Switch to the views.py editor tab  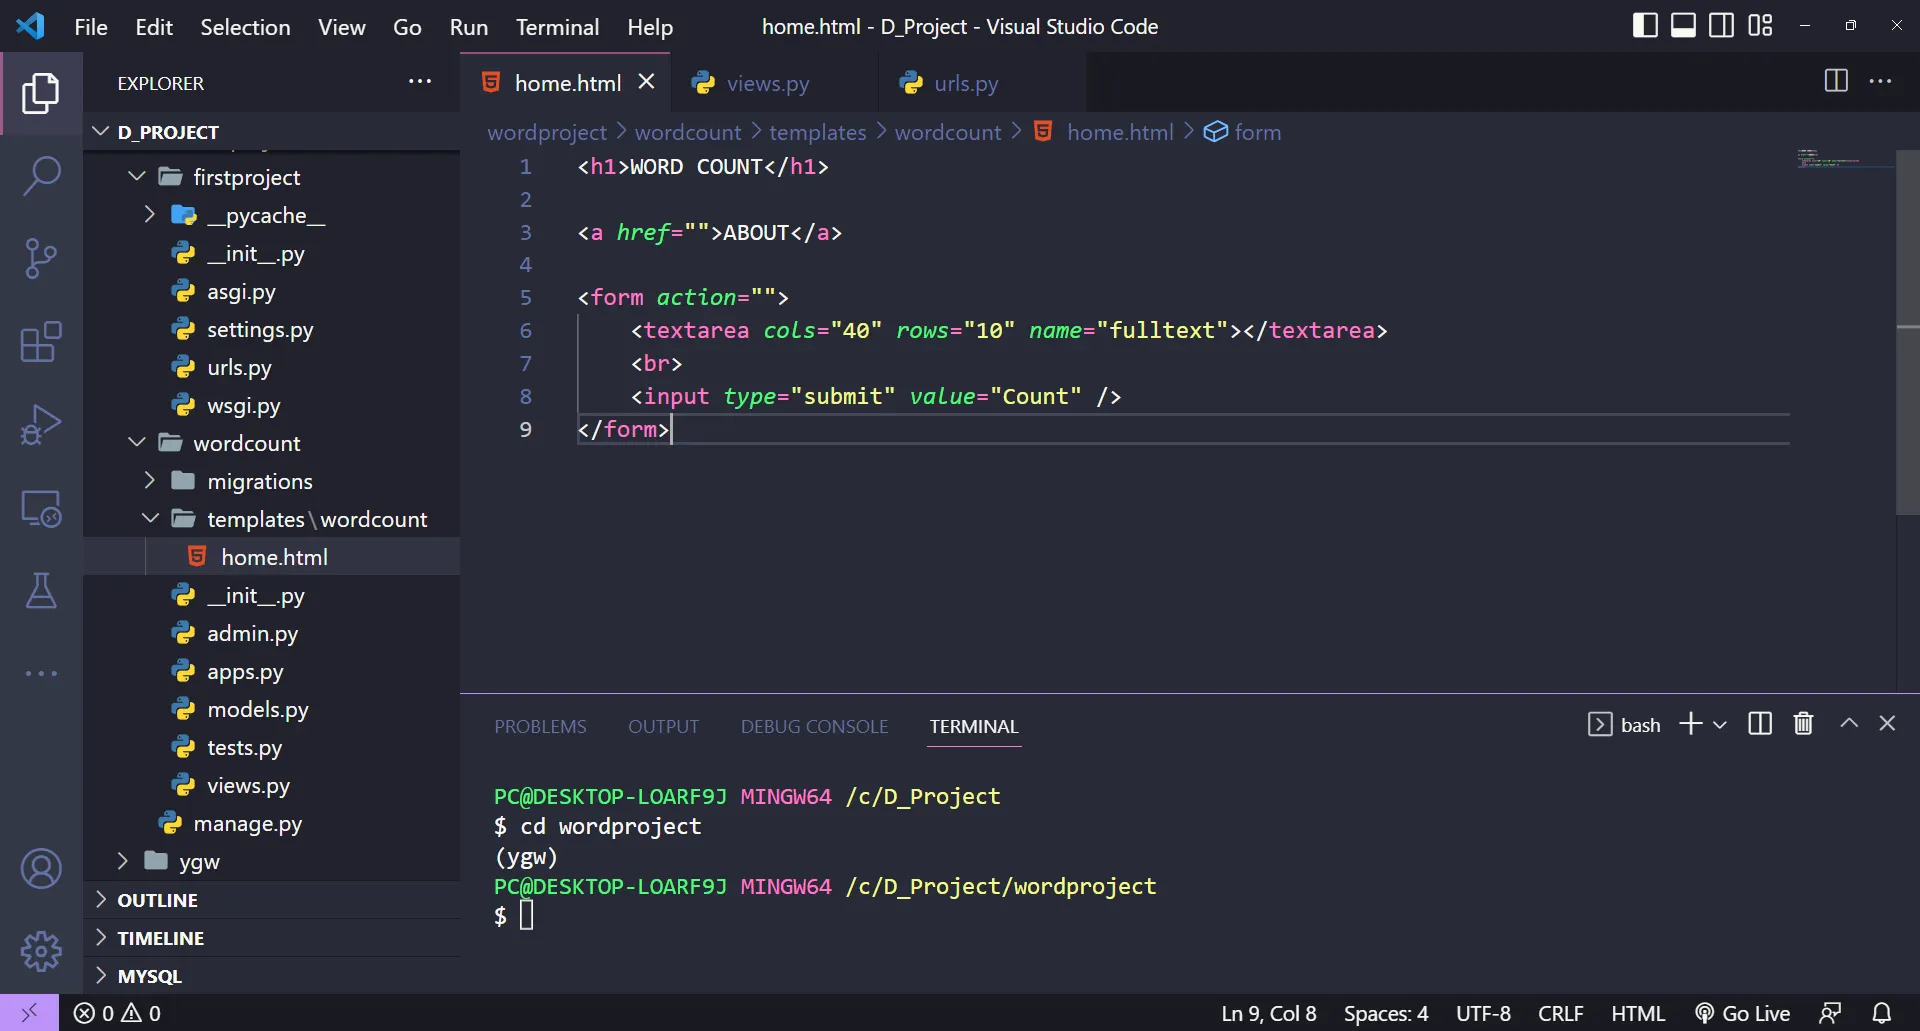coord(767,83)
